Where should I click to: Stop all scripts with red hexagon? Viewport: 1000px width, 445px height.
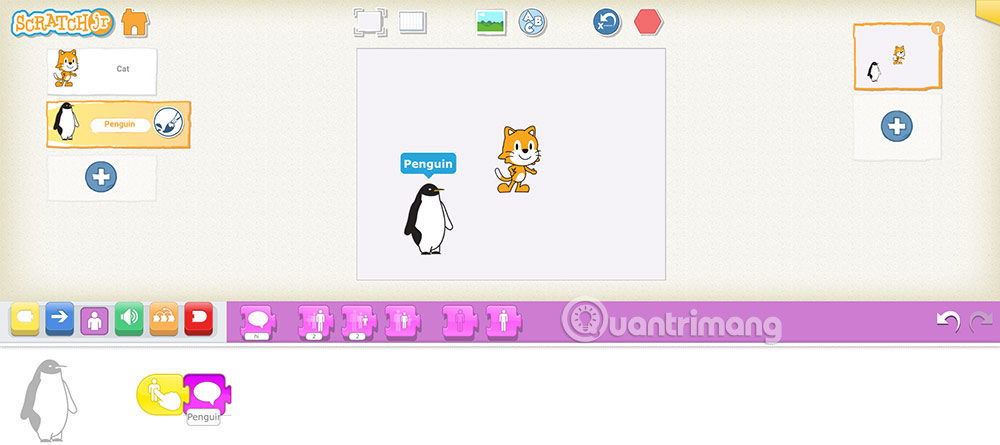tap(649, 22)
